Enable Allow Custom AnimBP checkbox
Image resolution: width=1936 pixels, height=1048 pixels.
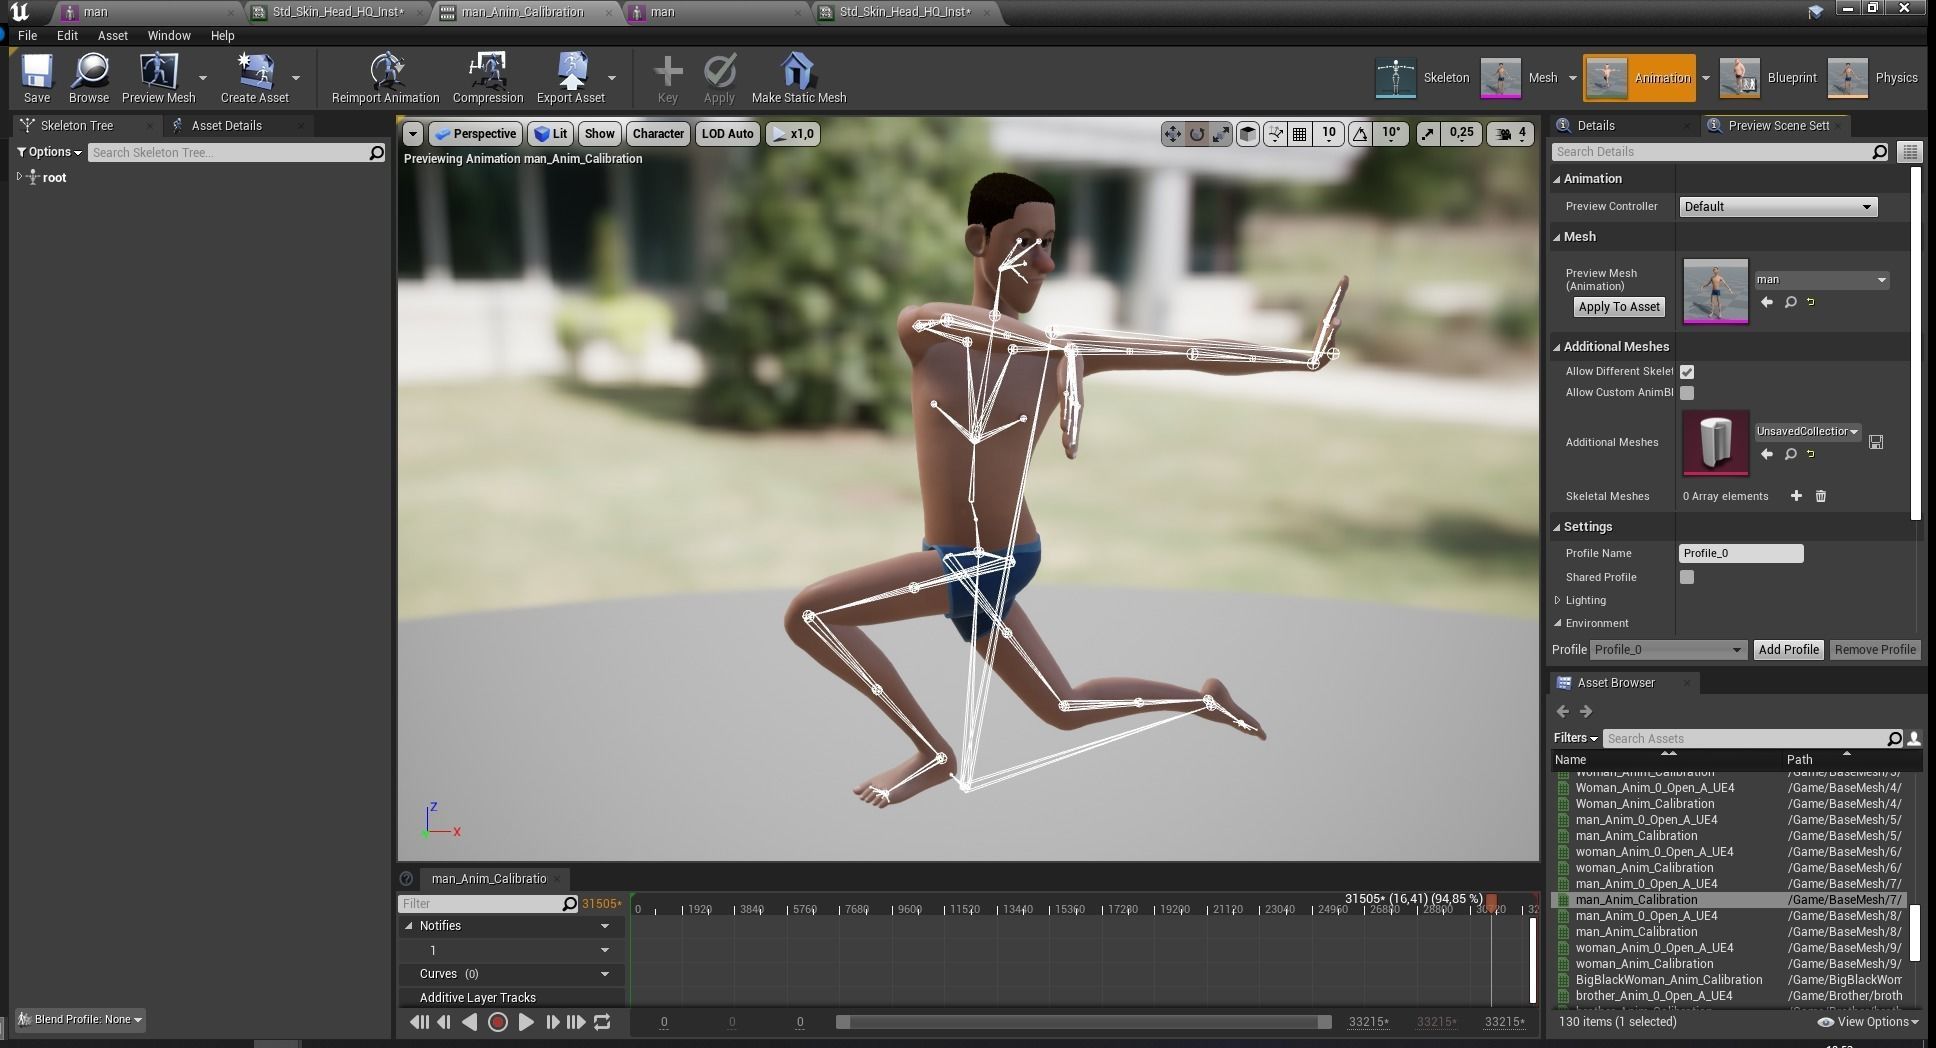(1687, 393)
